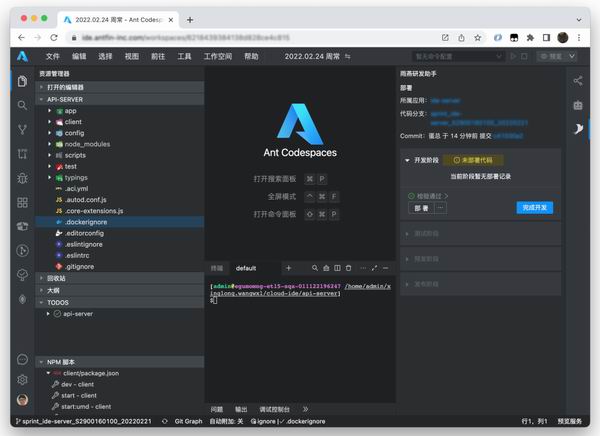Delete terminal with the trash icon

click(x=348, y=268)
